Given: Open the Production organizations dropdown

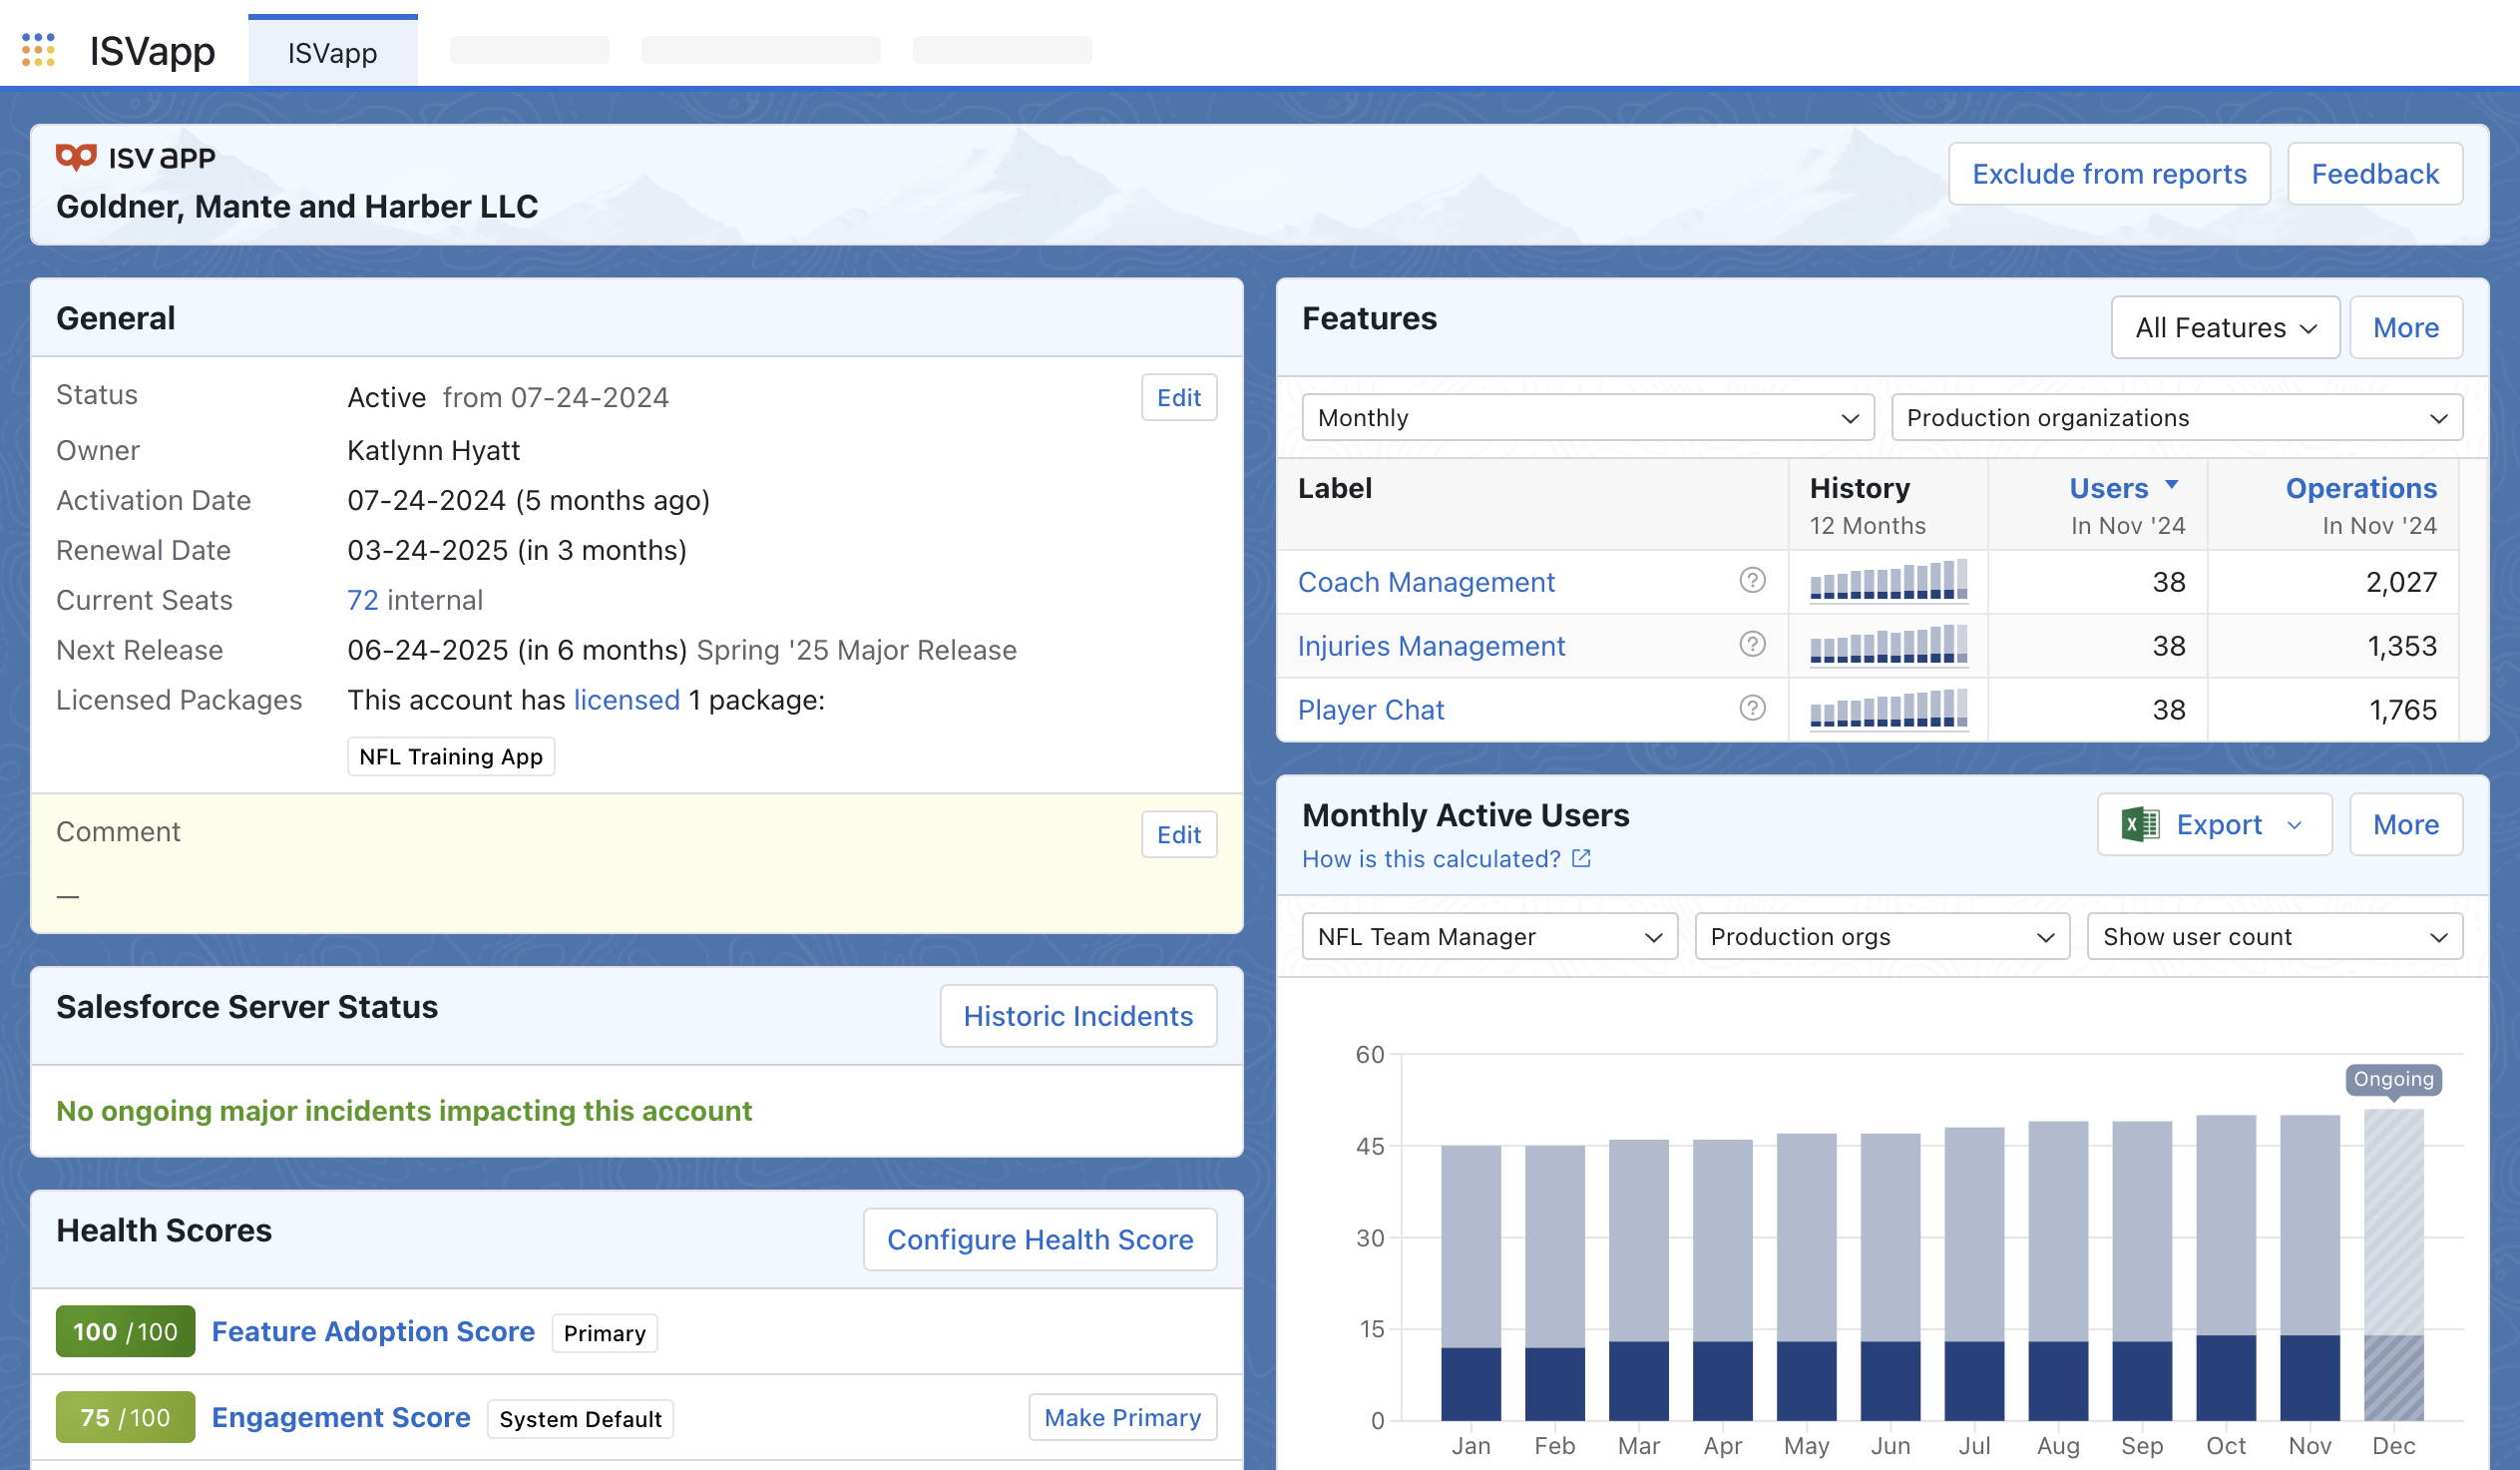Looking at the screenshot, I should coord(2176,418).
